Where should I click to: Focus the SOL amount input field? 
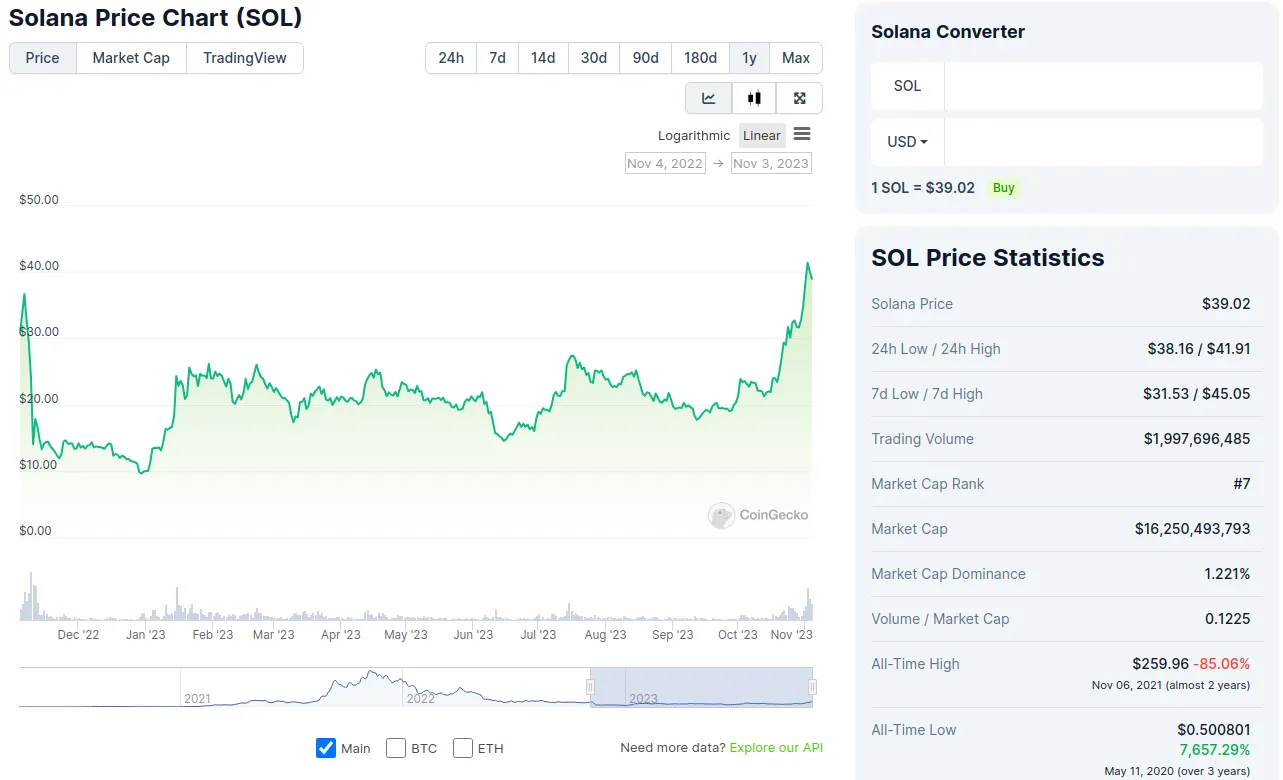[1104, 86]
